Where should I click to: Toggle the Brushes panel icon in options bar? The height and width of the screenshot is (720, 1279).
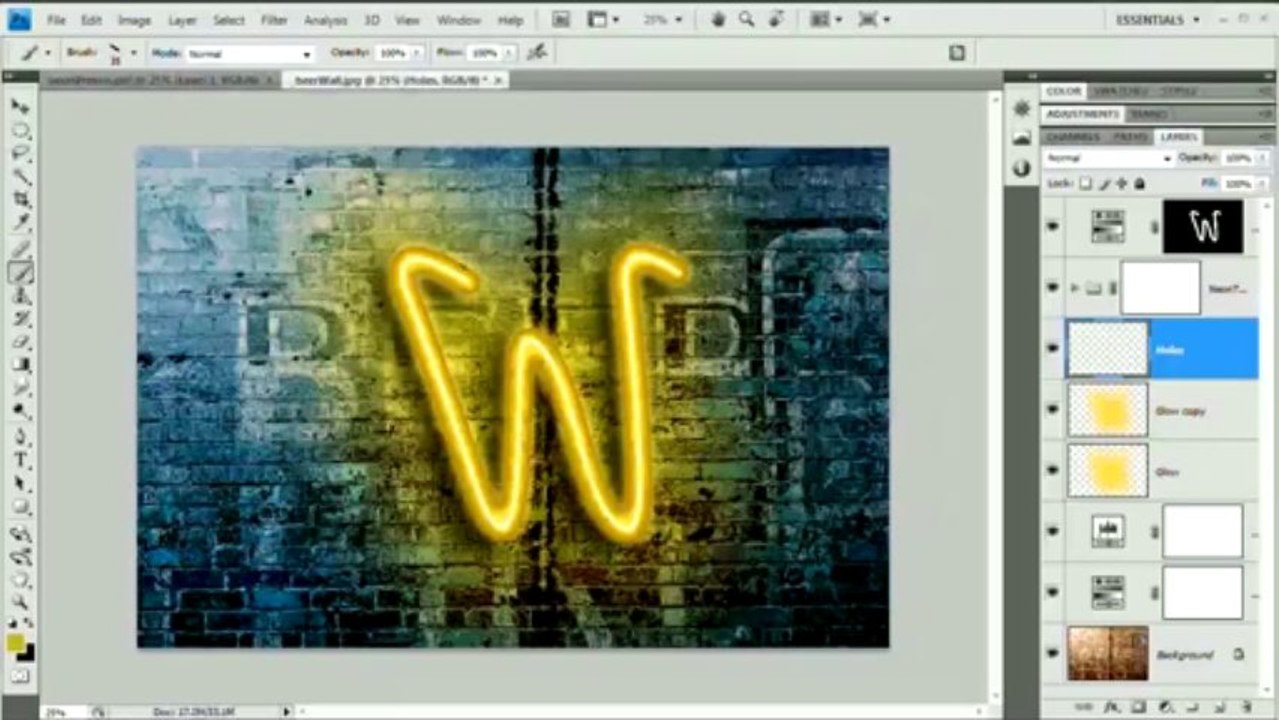[x=957, y=53]
